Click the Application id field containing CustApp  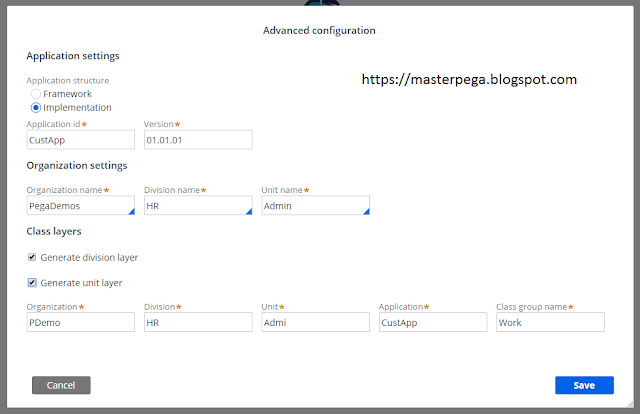pyautogui.click(x=81, y=140)
